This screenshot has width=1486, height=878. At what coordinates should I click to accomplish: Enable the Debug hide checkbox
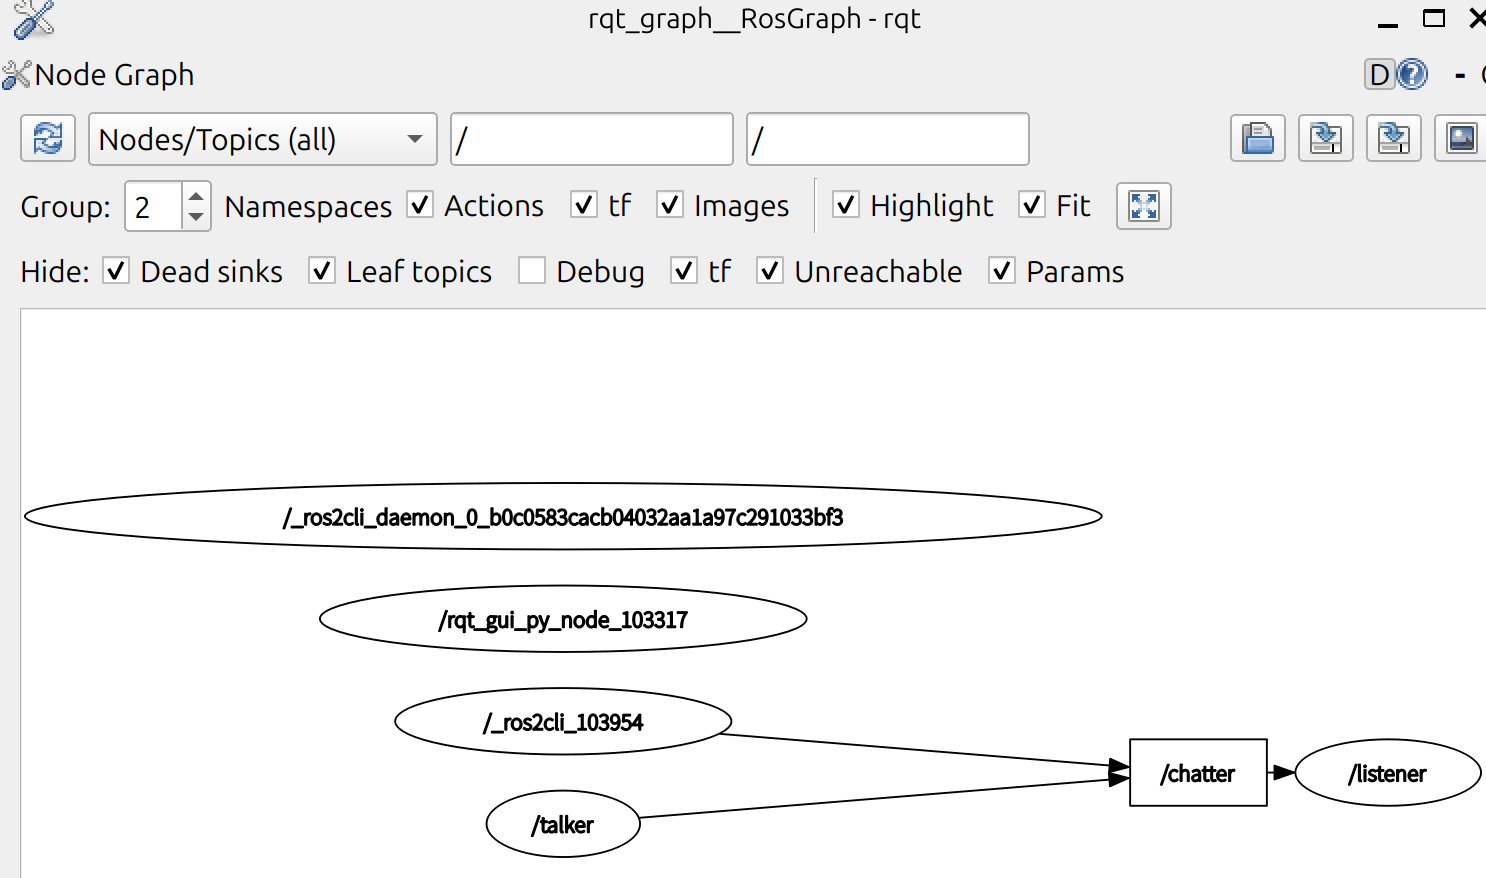click(532, 271)
